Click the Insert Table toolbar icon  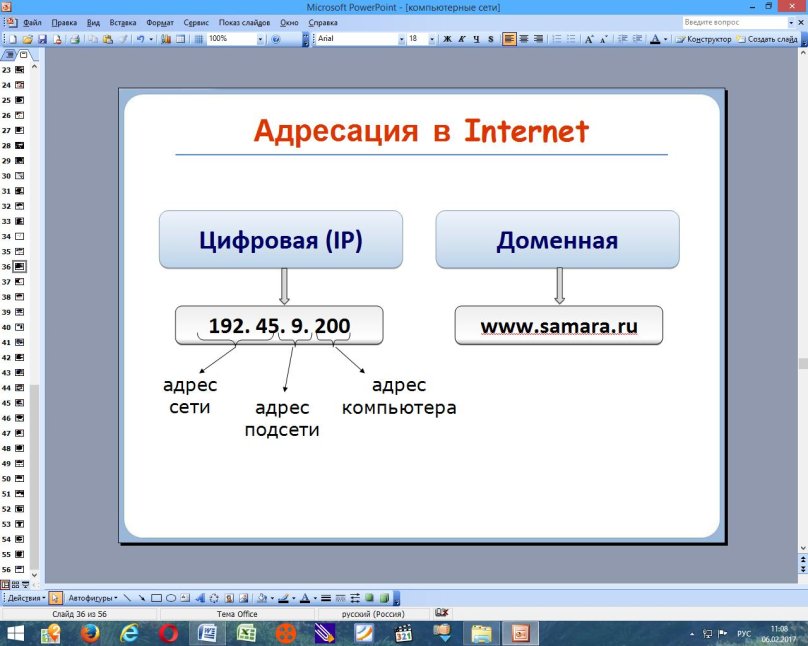pyautogui.click(x=179, y=39)
